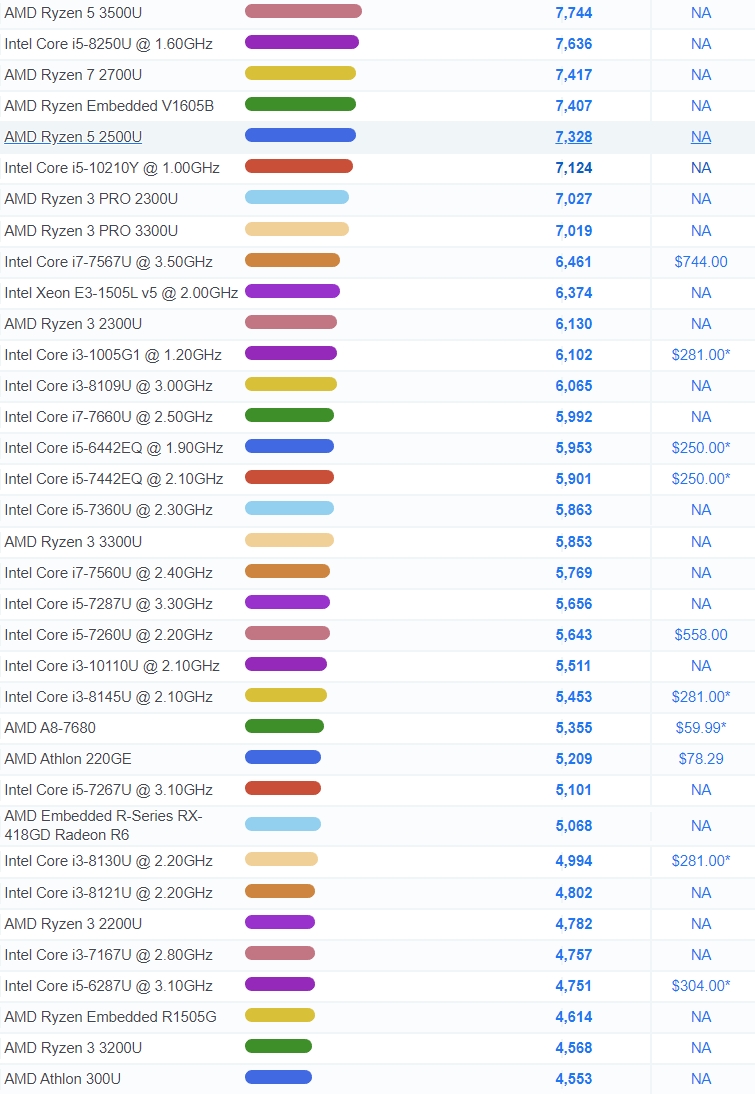Open Intel Xeon E3-1505L v5 entry
The width and height of the screenshot is (755, 1094).
[x=121, y=293]
